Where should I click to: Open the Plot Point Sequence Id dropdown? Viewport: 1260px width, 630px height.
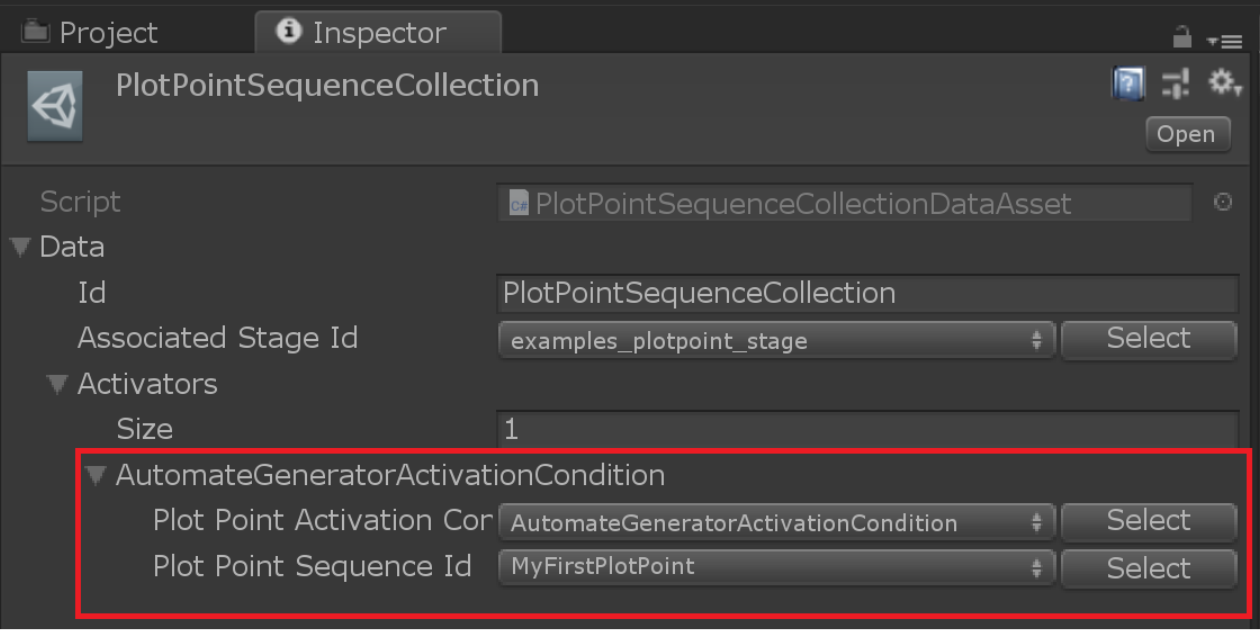[777, 567]
